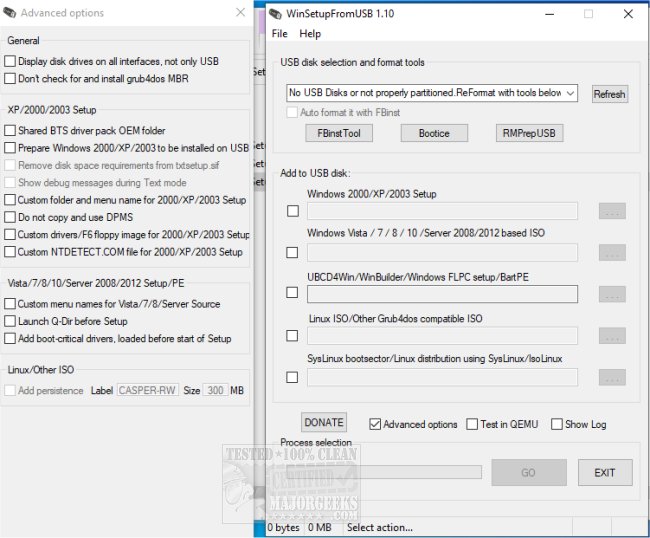This screenshot has height=538, width=650.
Task: Minimize the WinSetupFromUSB window
Action: (x=550, y=14)
